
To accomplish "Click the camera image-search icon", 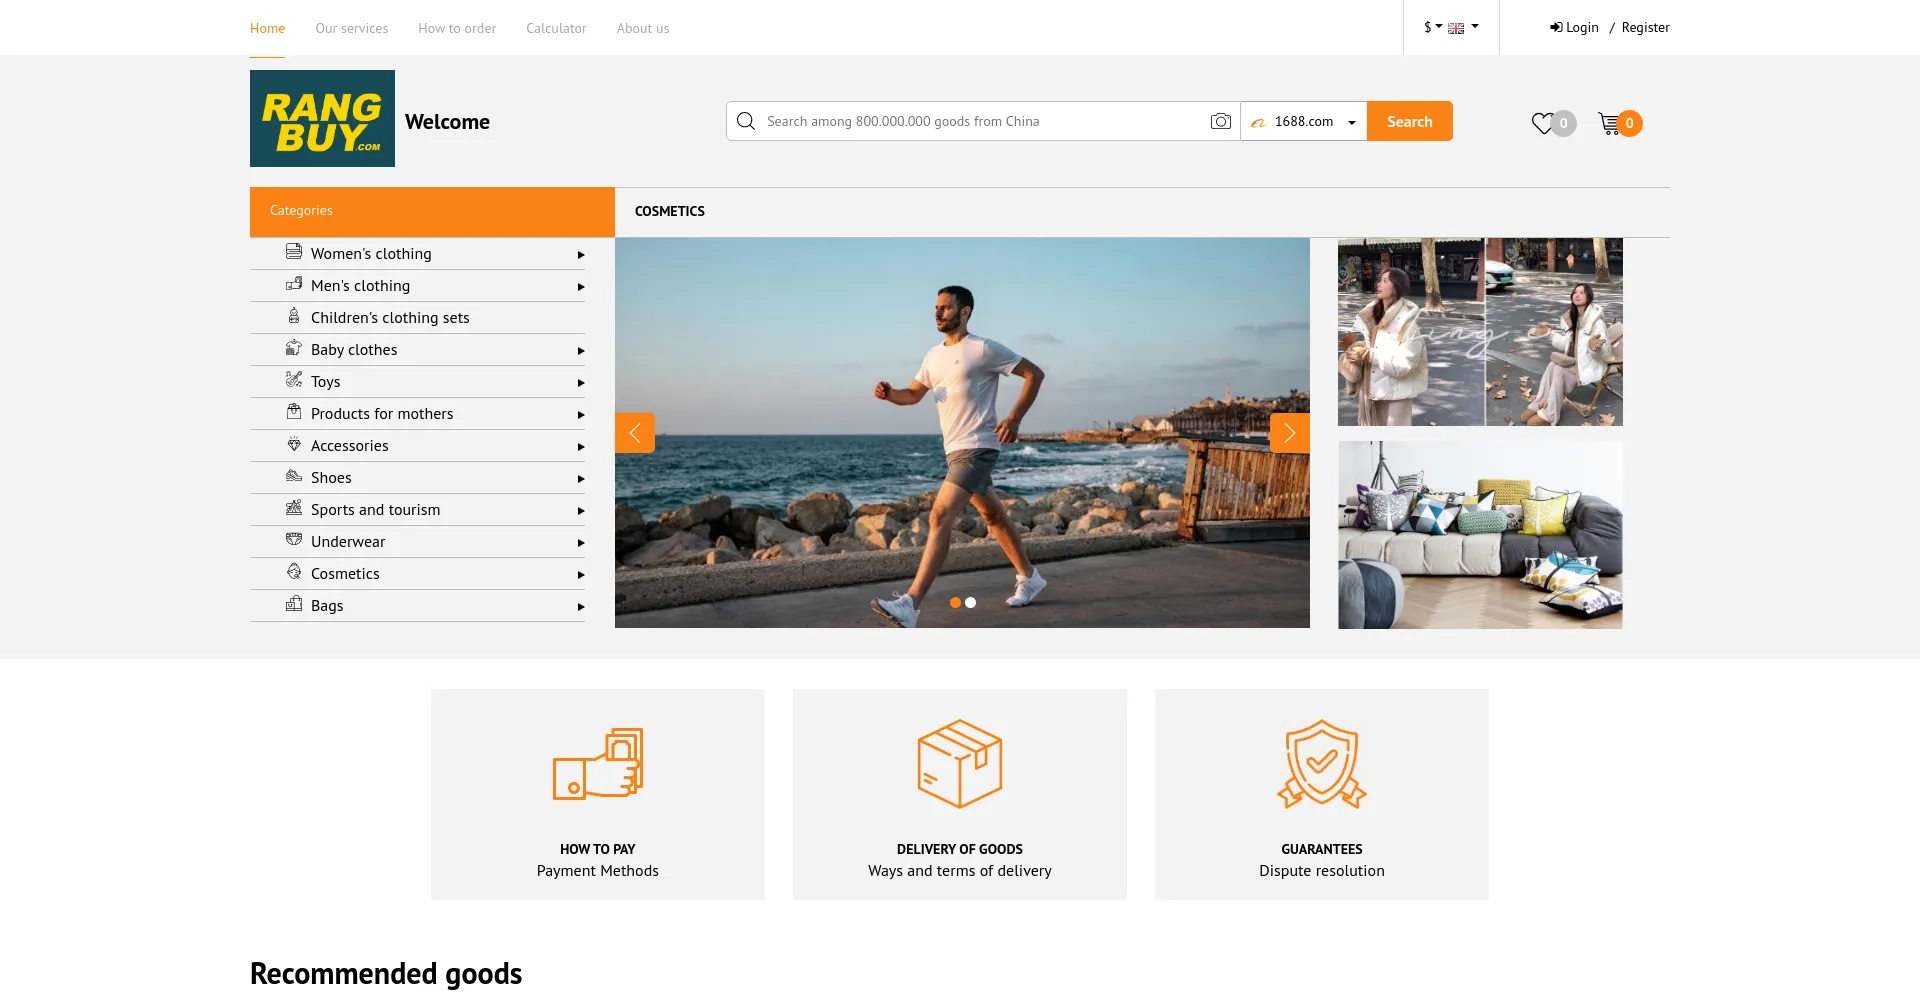I will coord(1220,121).
